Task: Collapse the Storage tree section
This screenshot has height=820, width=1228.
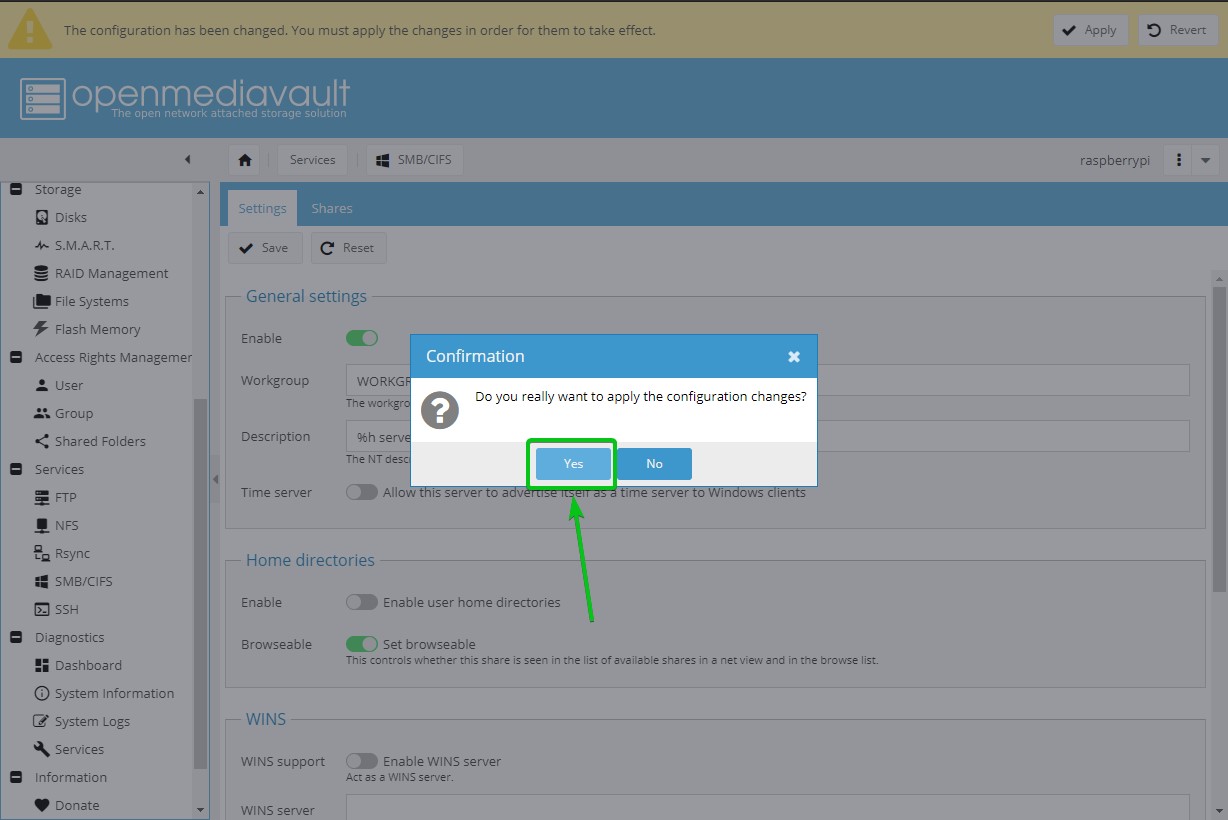Action: pos(15,189)
